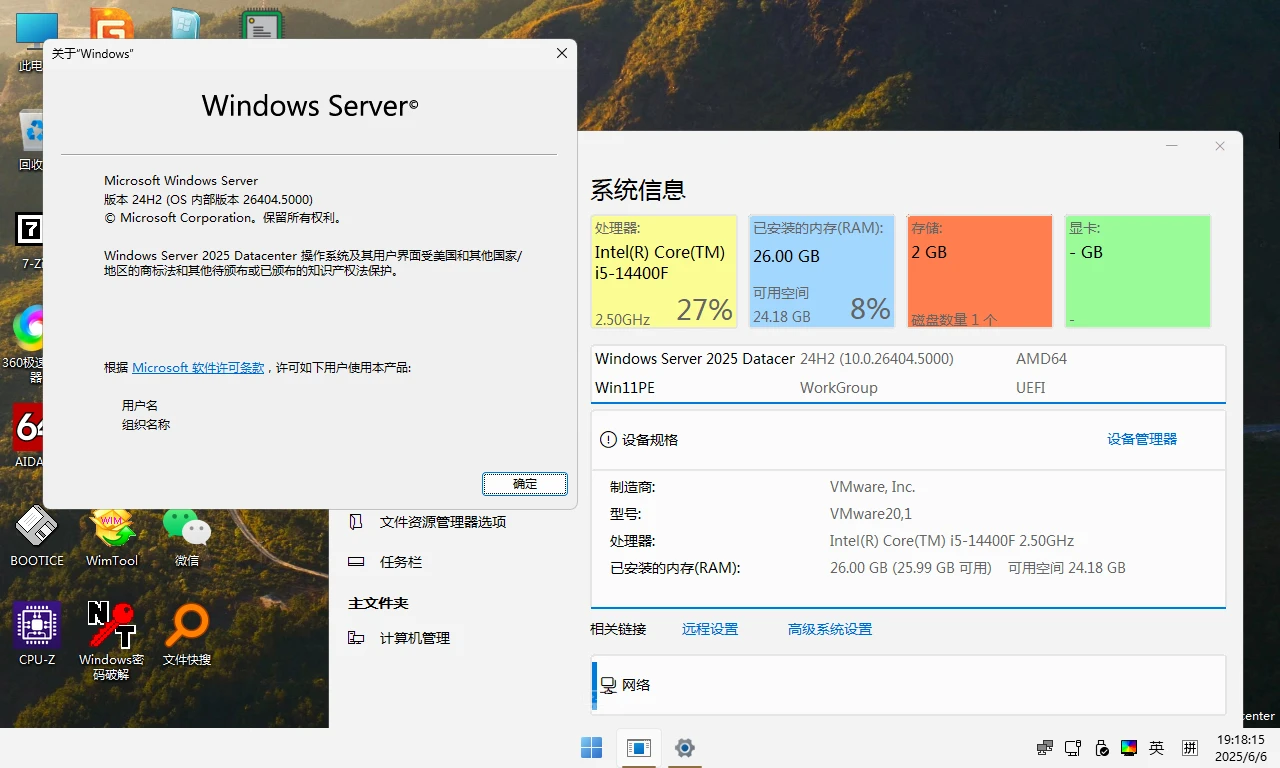This screenshot has height=768, width=1280.
Task: Click the 文件资源管理器选项 icon
Action: point(356,522)
